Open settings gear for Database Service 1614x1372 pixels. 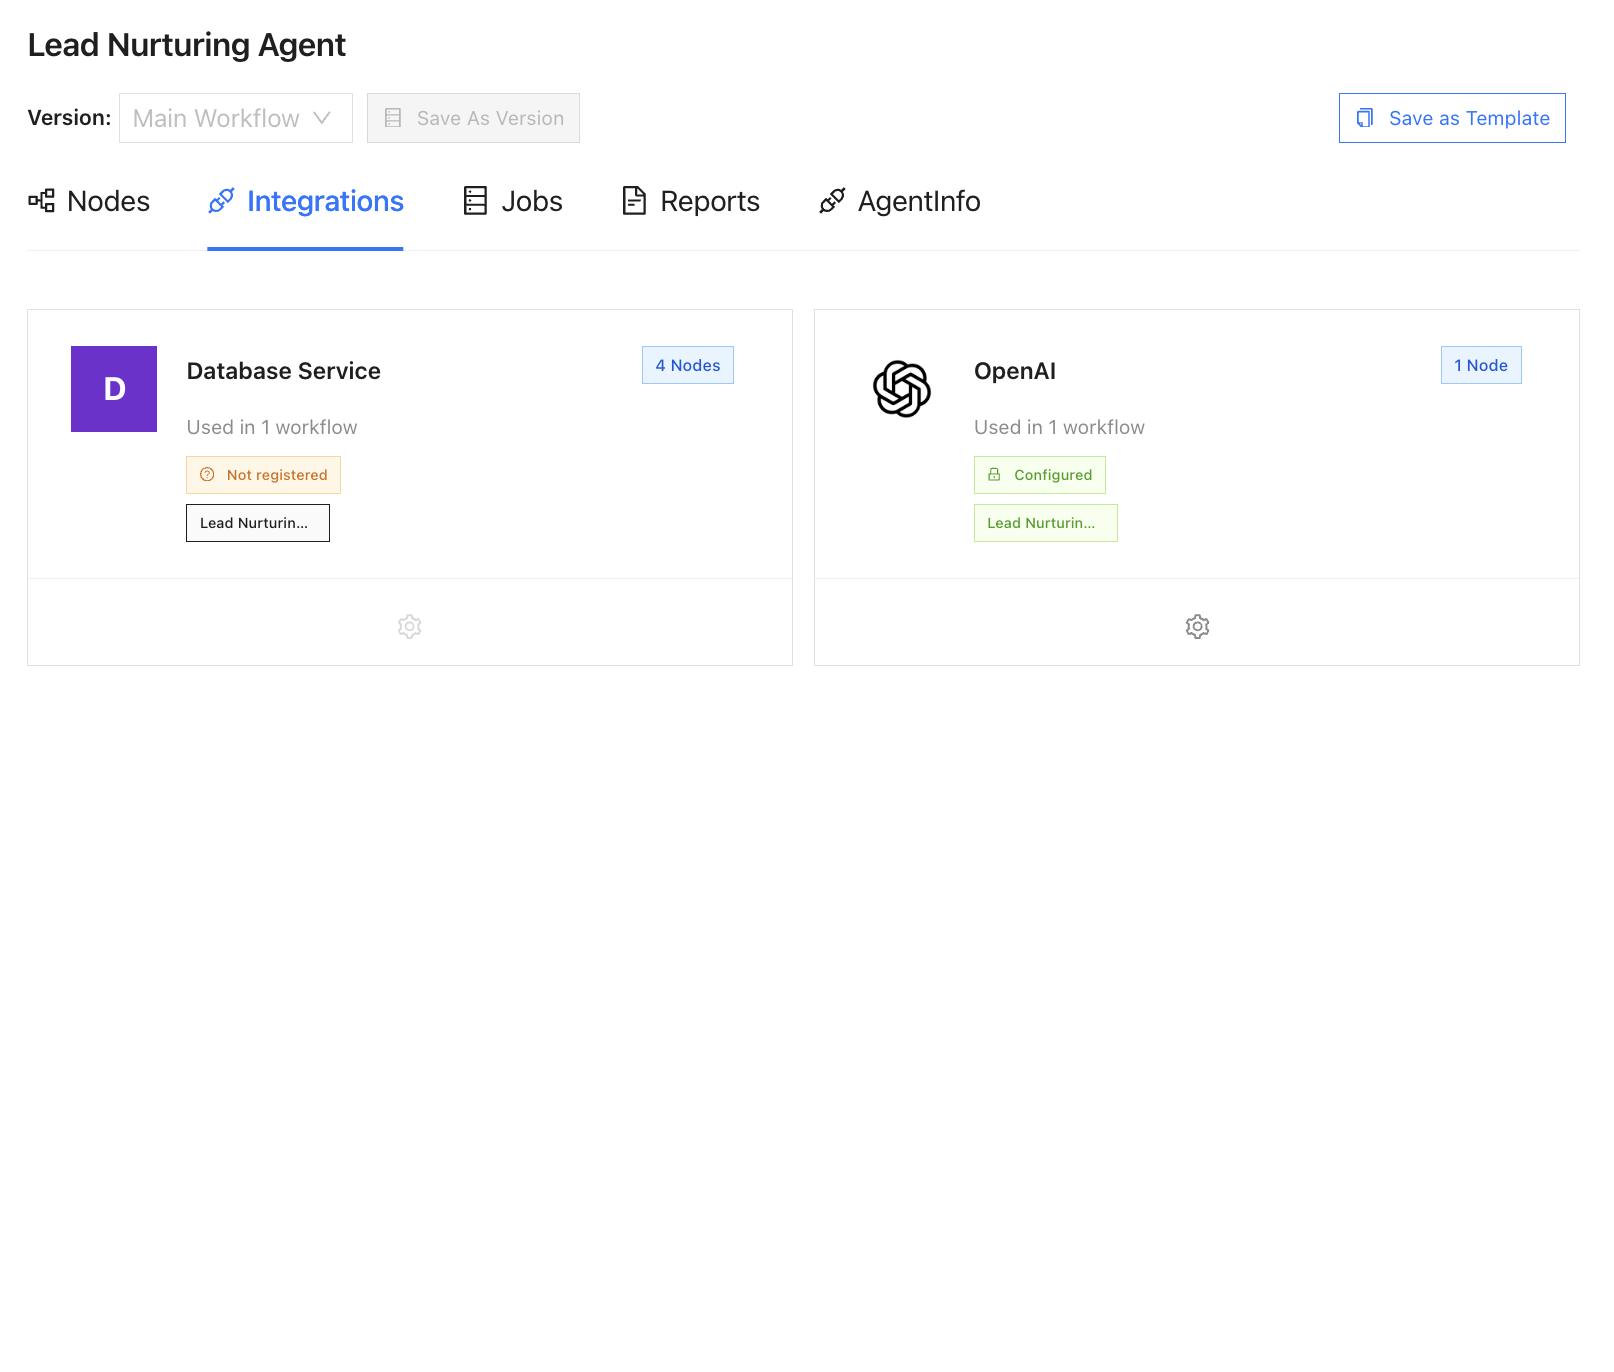[409, 627]
